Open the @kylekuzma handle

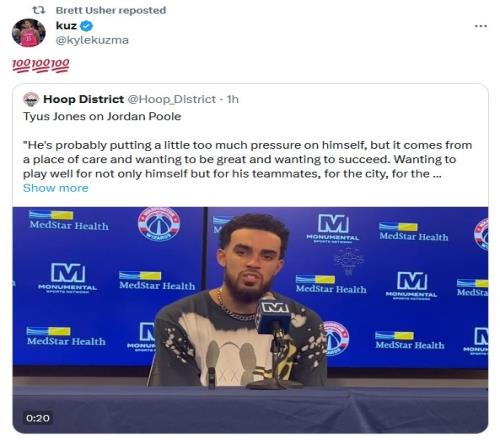[x=92, y=40]
